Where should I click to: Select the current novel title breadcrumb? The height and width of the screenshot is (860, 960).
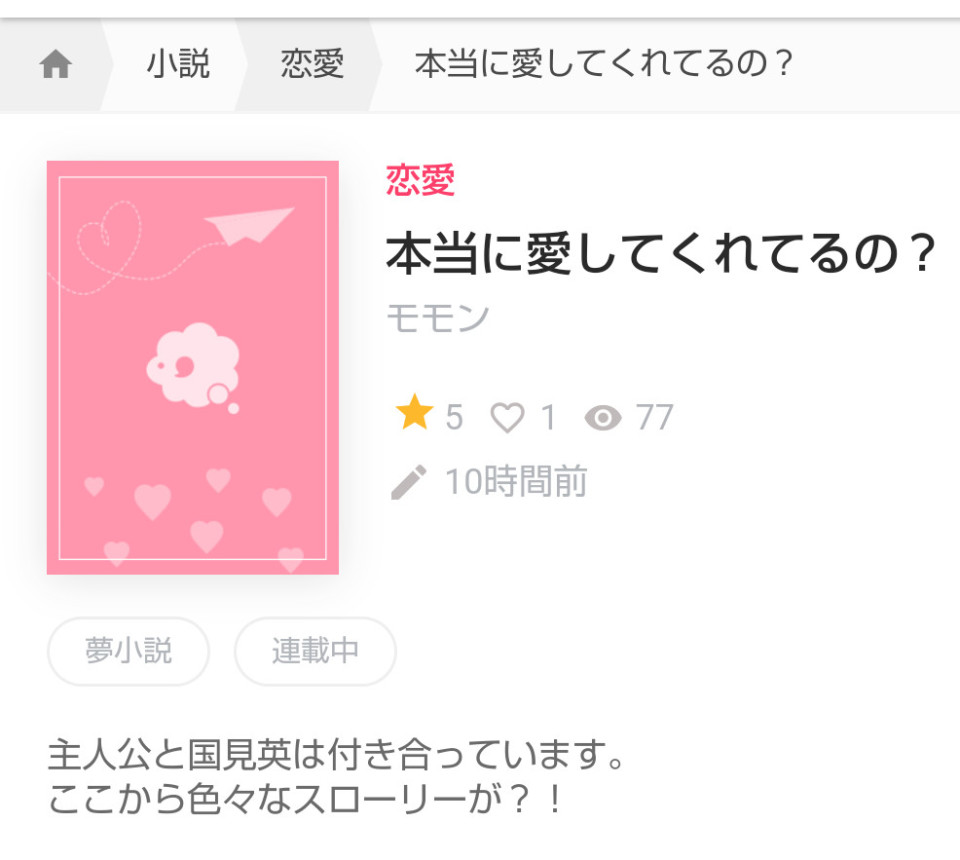(x=603, y=64)
